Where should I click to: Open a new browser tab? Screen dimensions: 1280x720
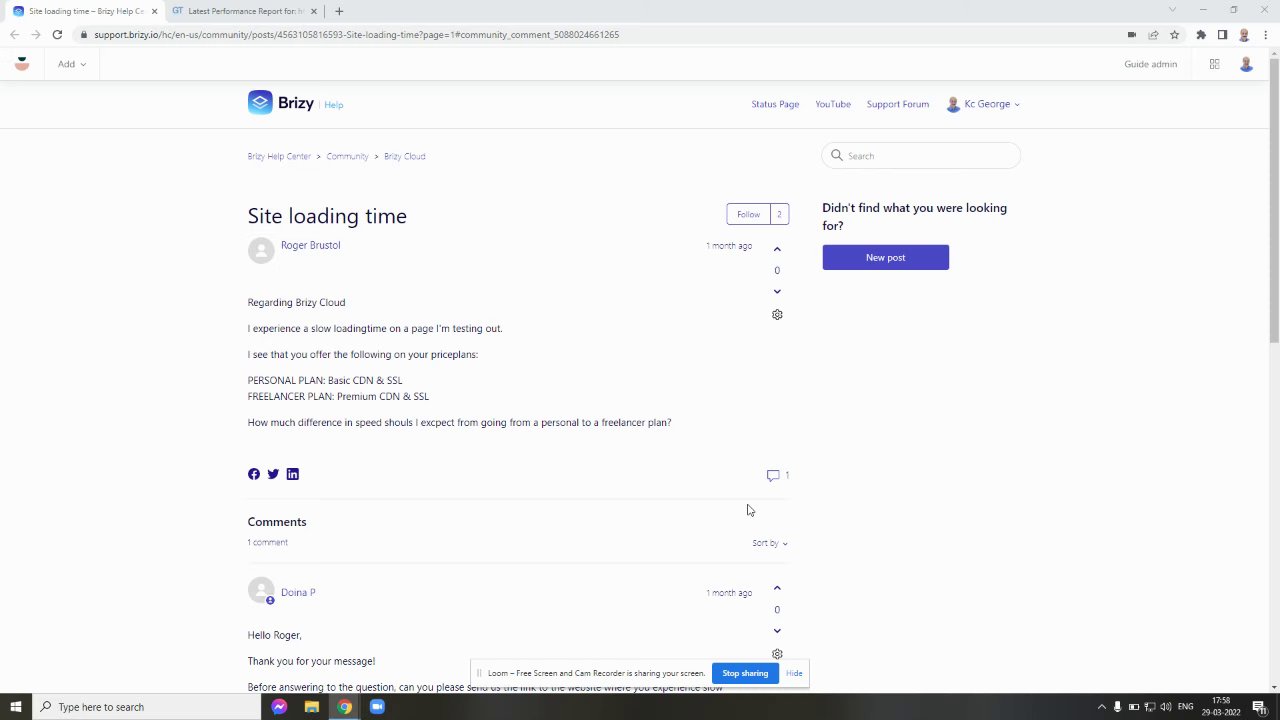tap(339, 11)
